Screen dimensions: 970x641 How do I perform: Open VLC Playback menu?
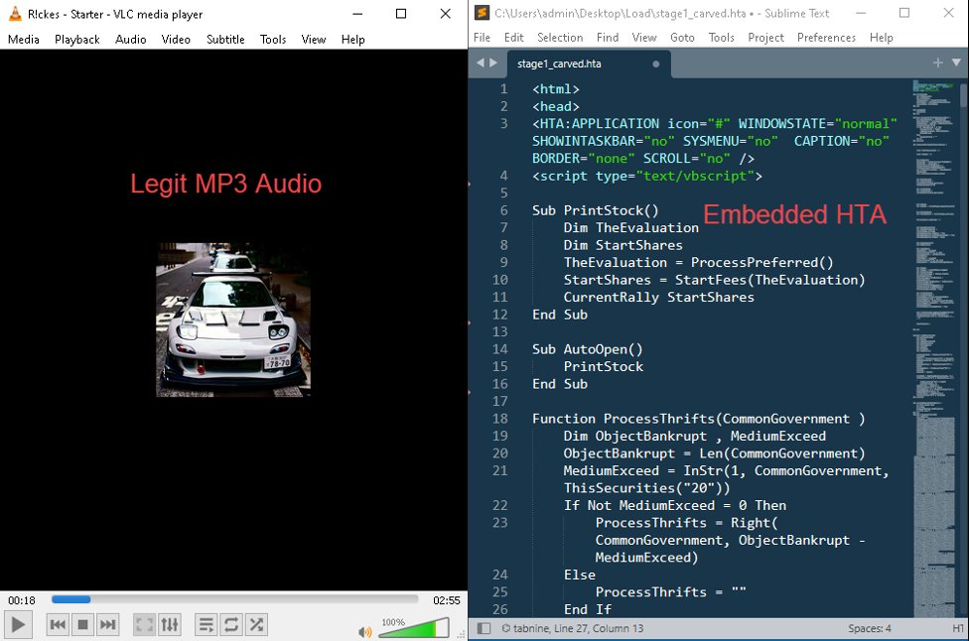[x=77, y=39]
